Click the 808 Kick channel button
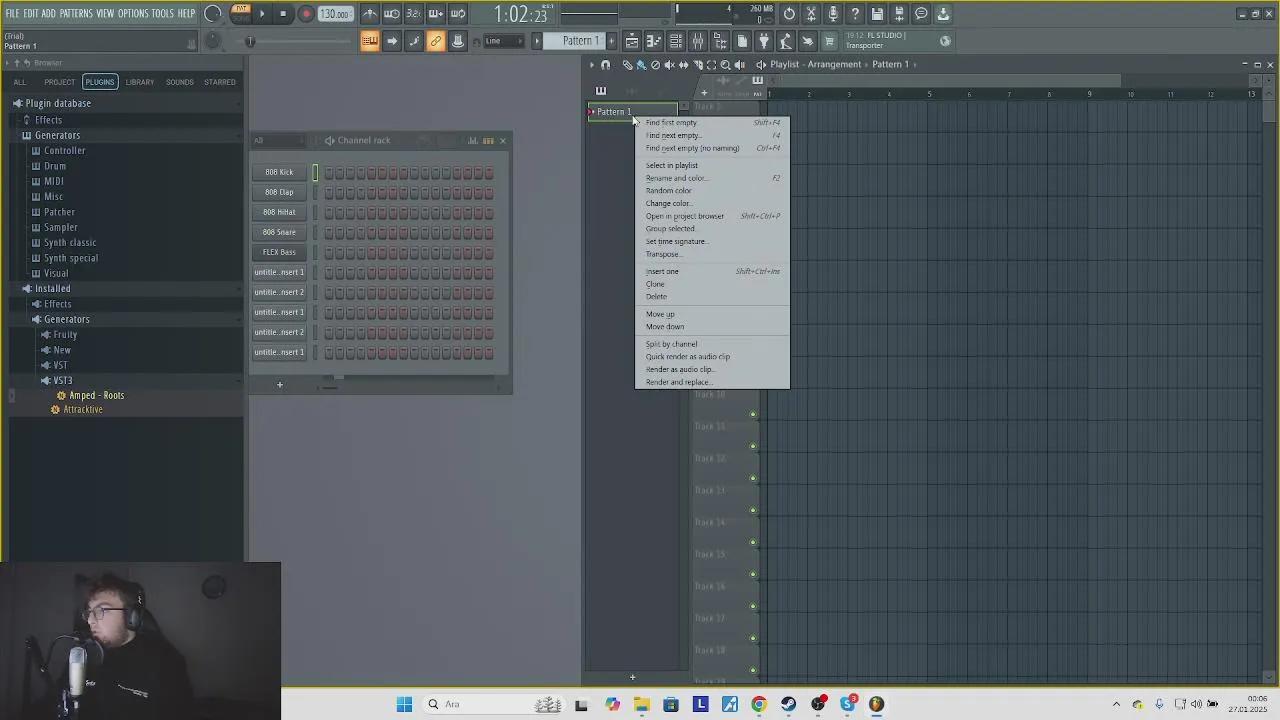This screenshot has height=720, width=1280. [279, 172]
